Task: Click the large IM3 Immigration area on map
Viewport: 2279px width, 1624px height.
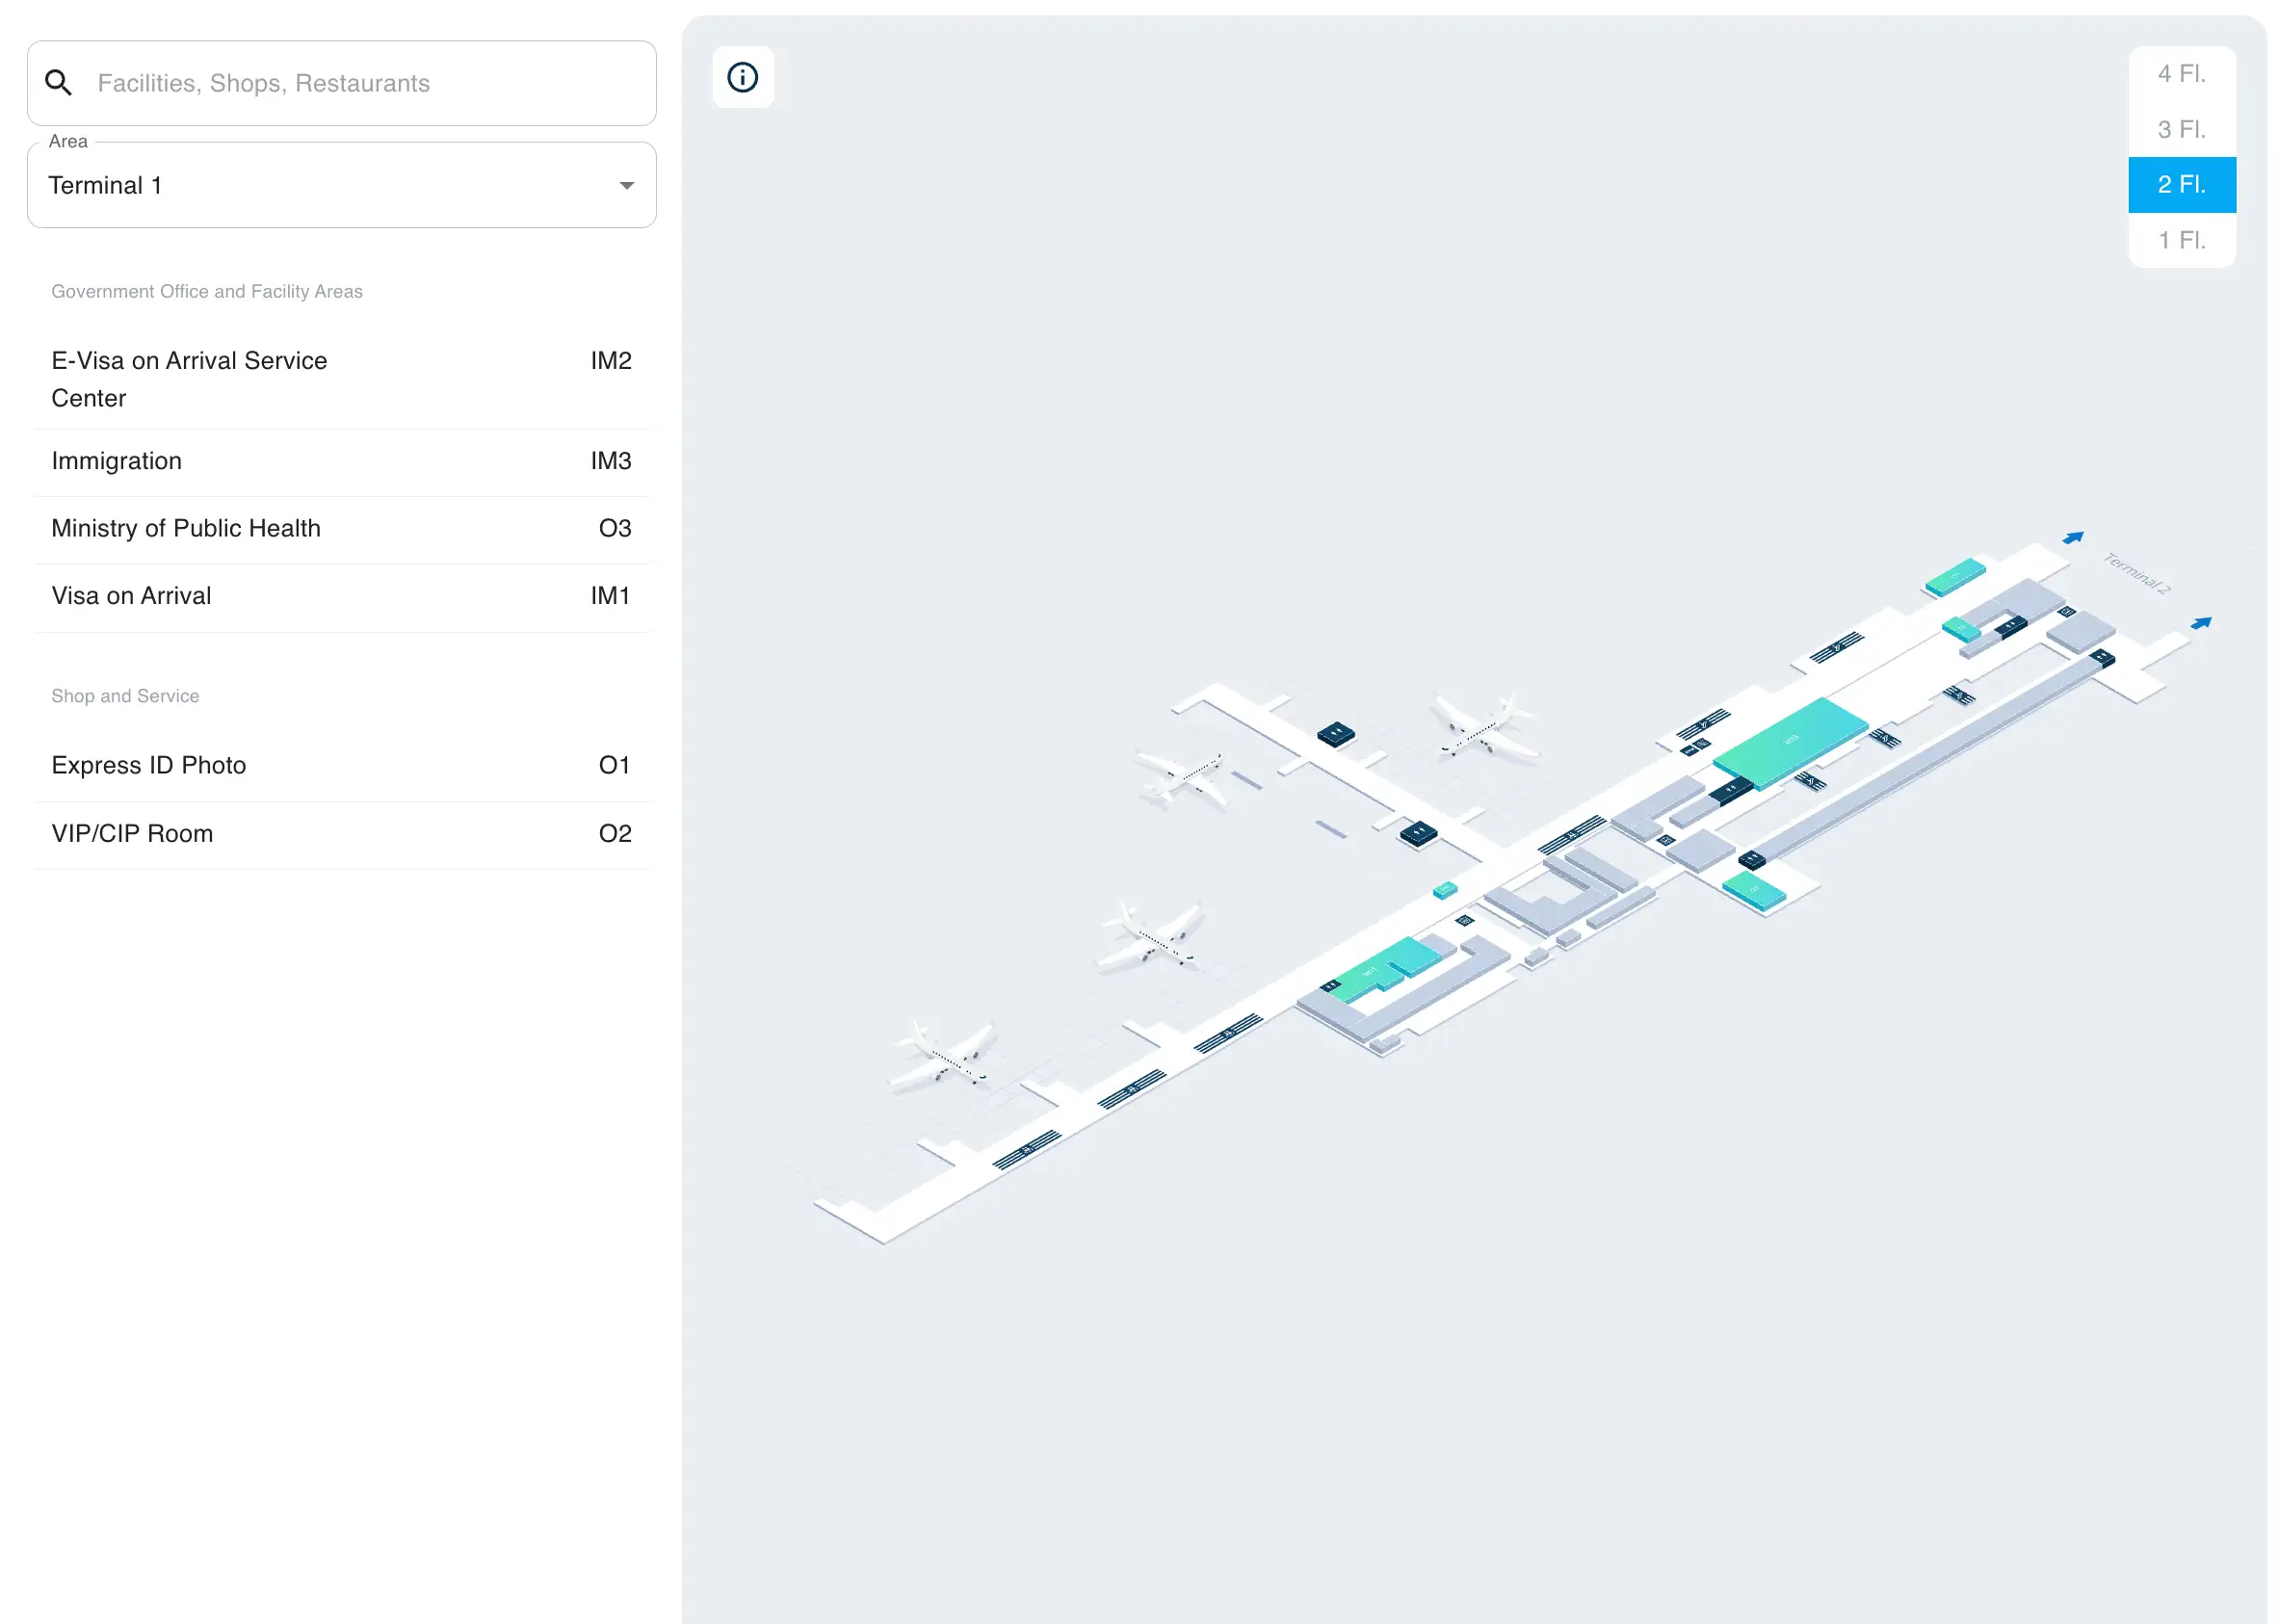Action: click(1789, 740)
